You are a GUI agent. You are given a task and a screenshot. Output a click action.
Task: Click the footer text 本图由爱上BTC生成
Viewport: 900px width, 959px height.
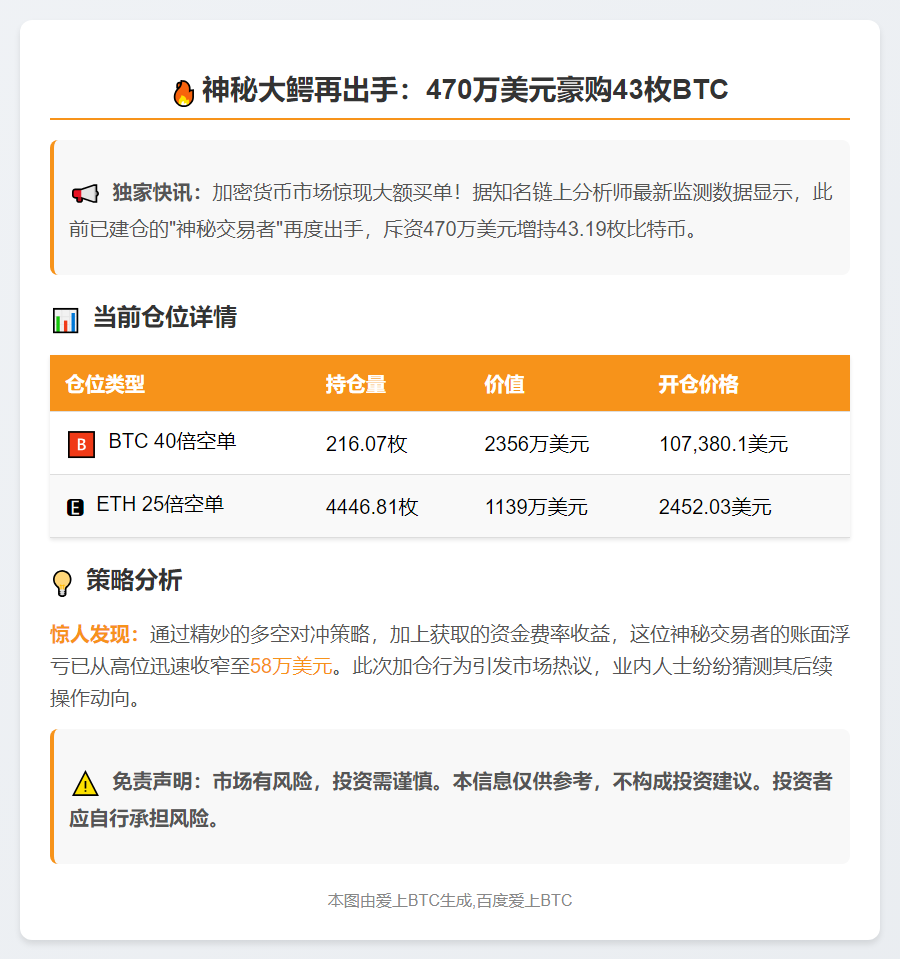point(400,900)
